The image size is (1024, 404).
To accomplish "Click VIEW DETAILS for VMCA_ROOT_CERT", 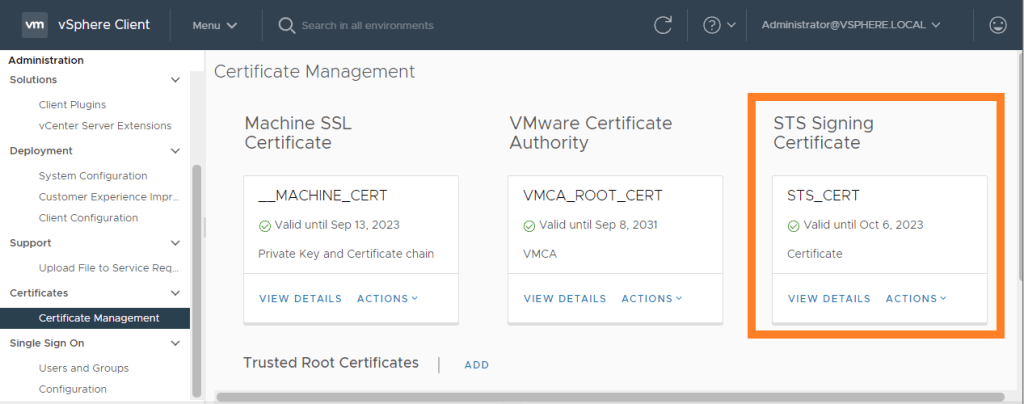I will click(565, 298).
